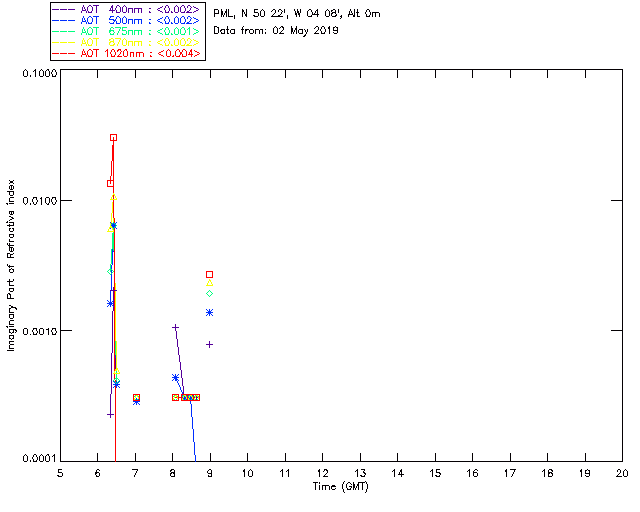This screenshot has height=512, width=640.
Task: Click the legend entry 'AOT 500nm : <0.002>'
Action: point(128,20)
